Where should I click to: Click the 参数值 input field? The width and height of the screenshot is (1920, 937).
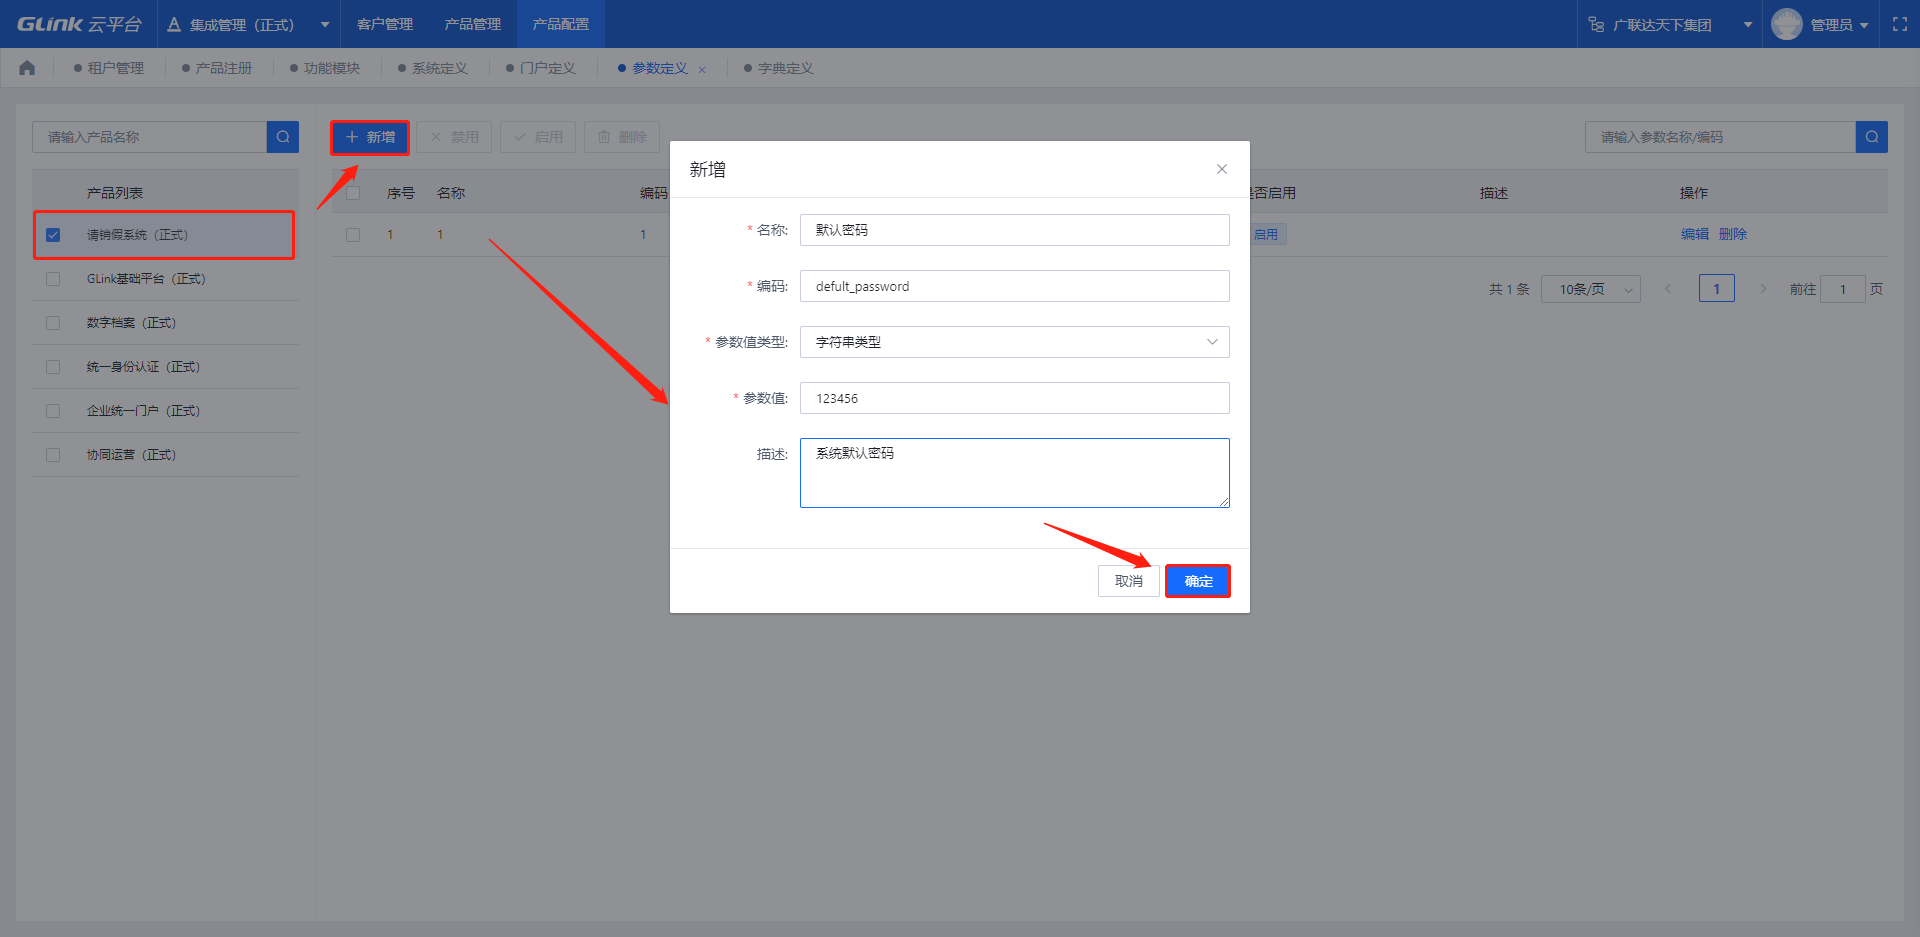click(1014, 398)
